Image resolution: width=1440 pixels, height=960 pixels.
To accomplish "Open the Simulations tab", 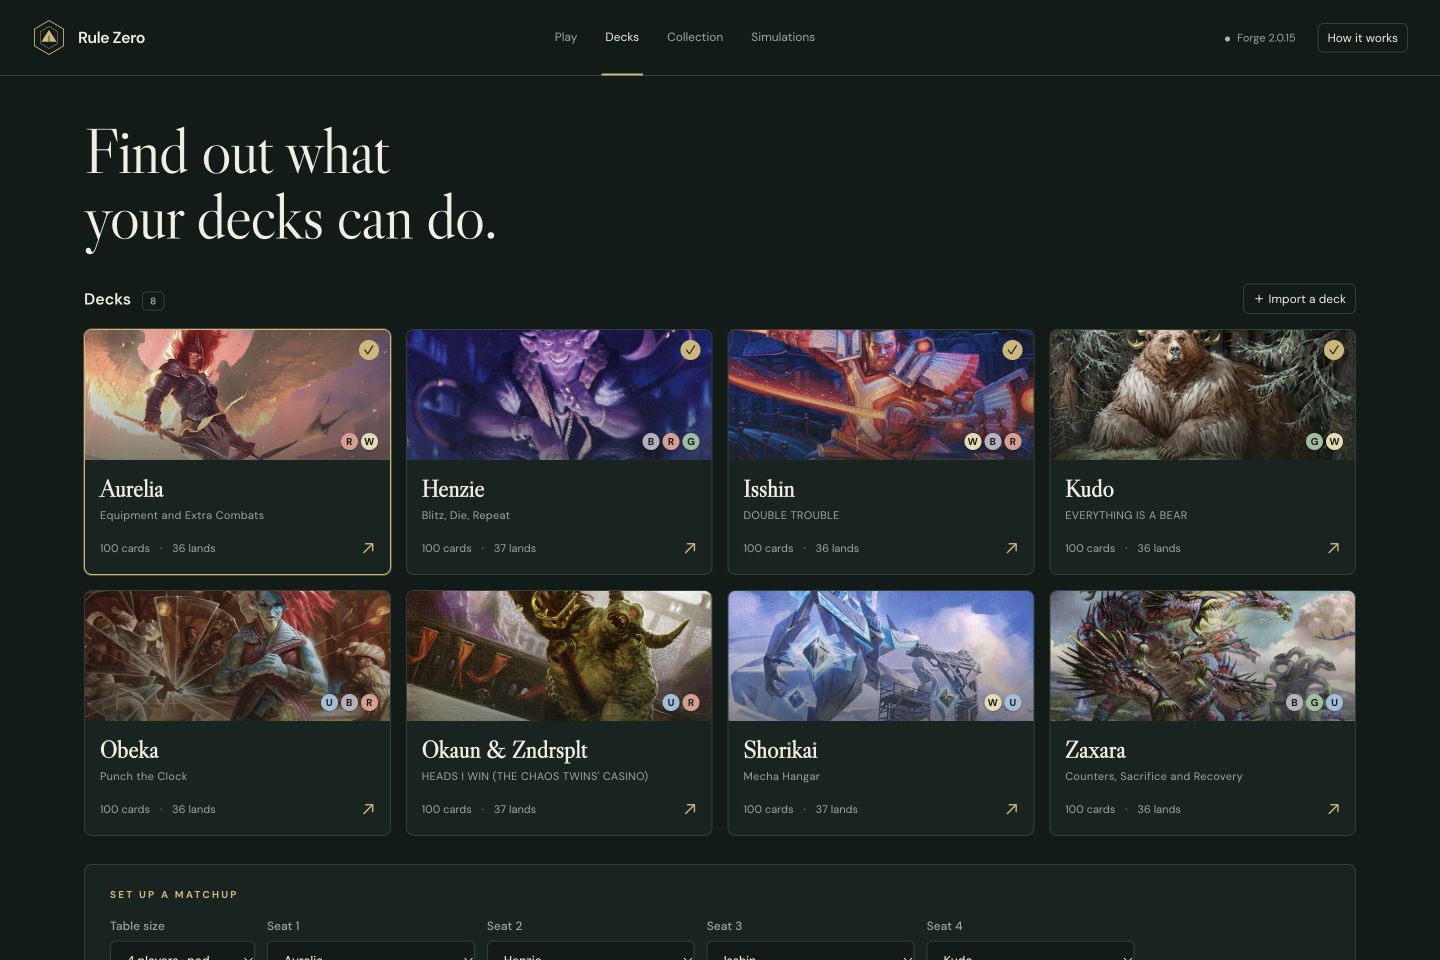I will [x=783, y=37].
